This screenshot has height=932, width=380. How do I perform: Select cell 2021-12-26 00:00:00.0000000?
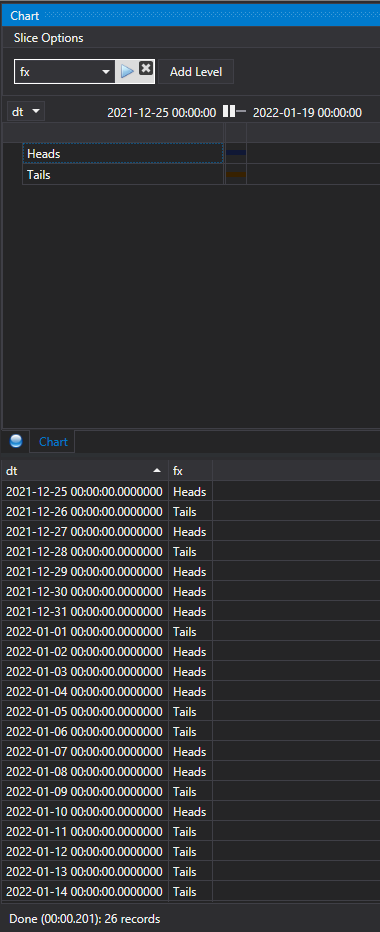coord(84,511)
